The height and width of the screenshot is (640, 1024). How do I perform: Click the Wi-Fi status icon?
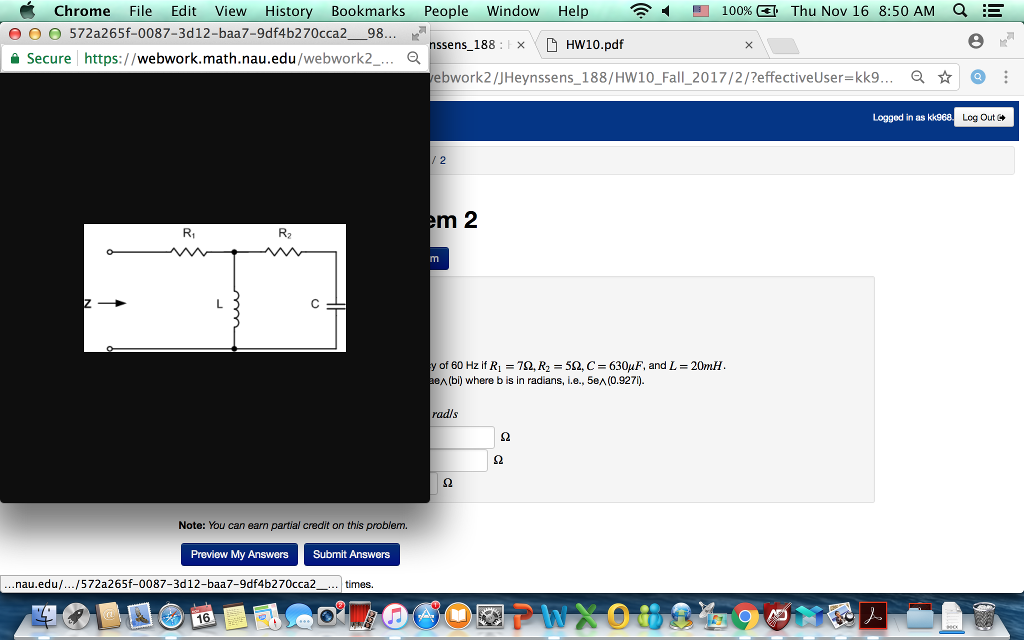tap(641, 11)
